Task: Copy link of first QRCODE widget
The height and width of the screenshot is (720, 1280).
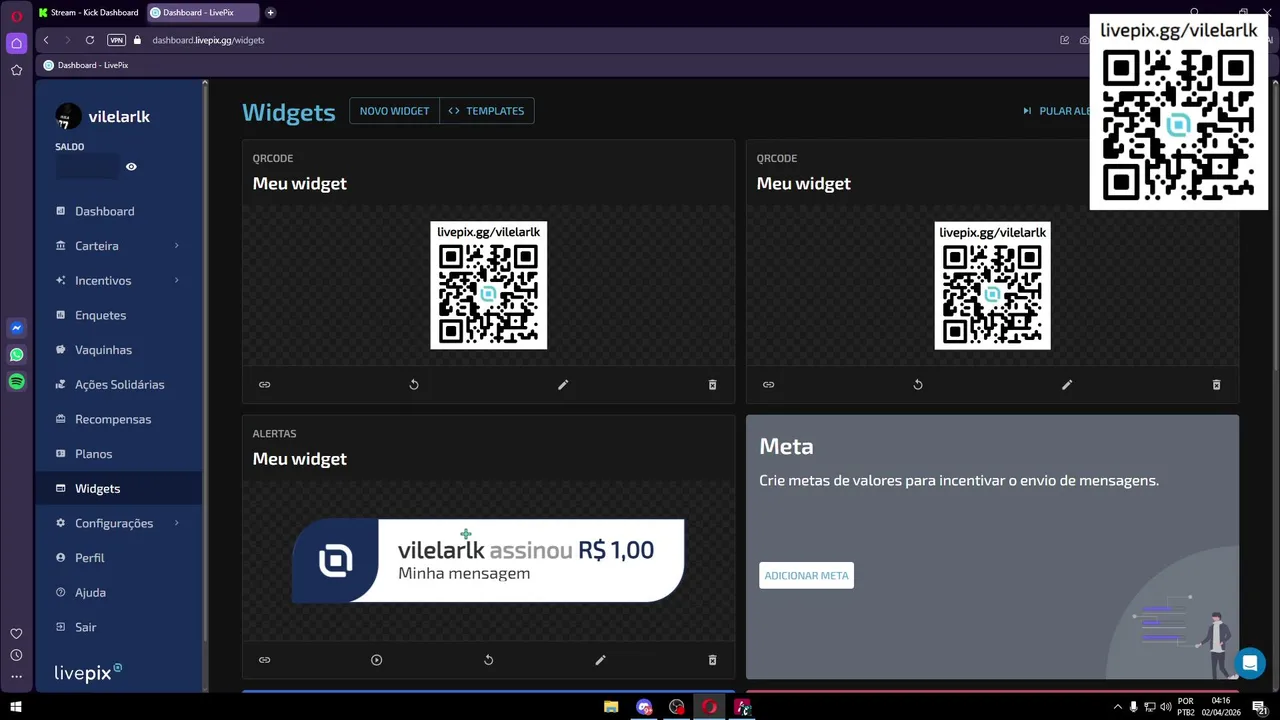Action: 265,384
